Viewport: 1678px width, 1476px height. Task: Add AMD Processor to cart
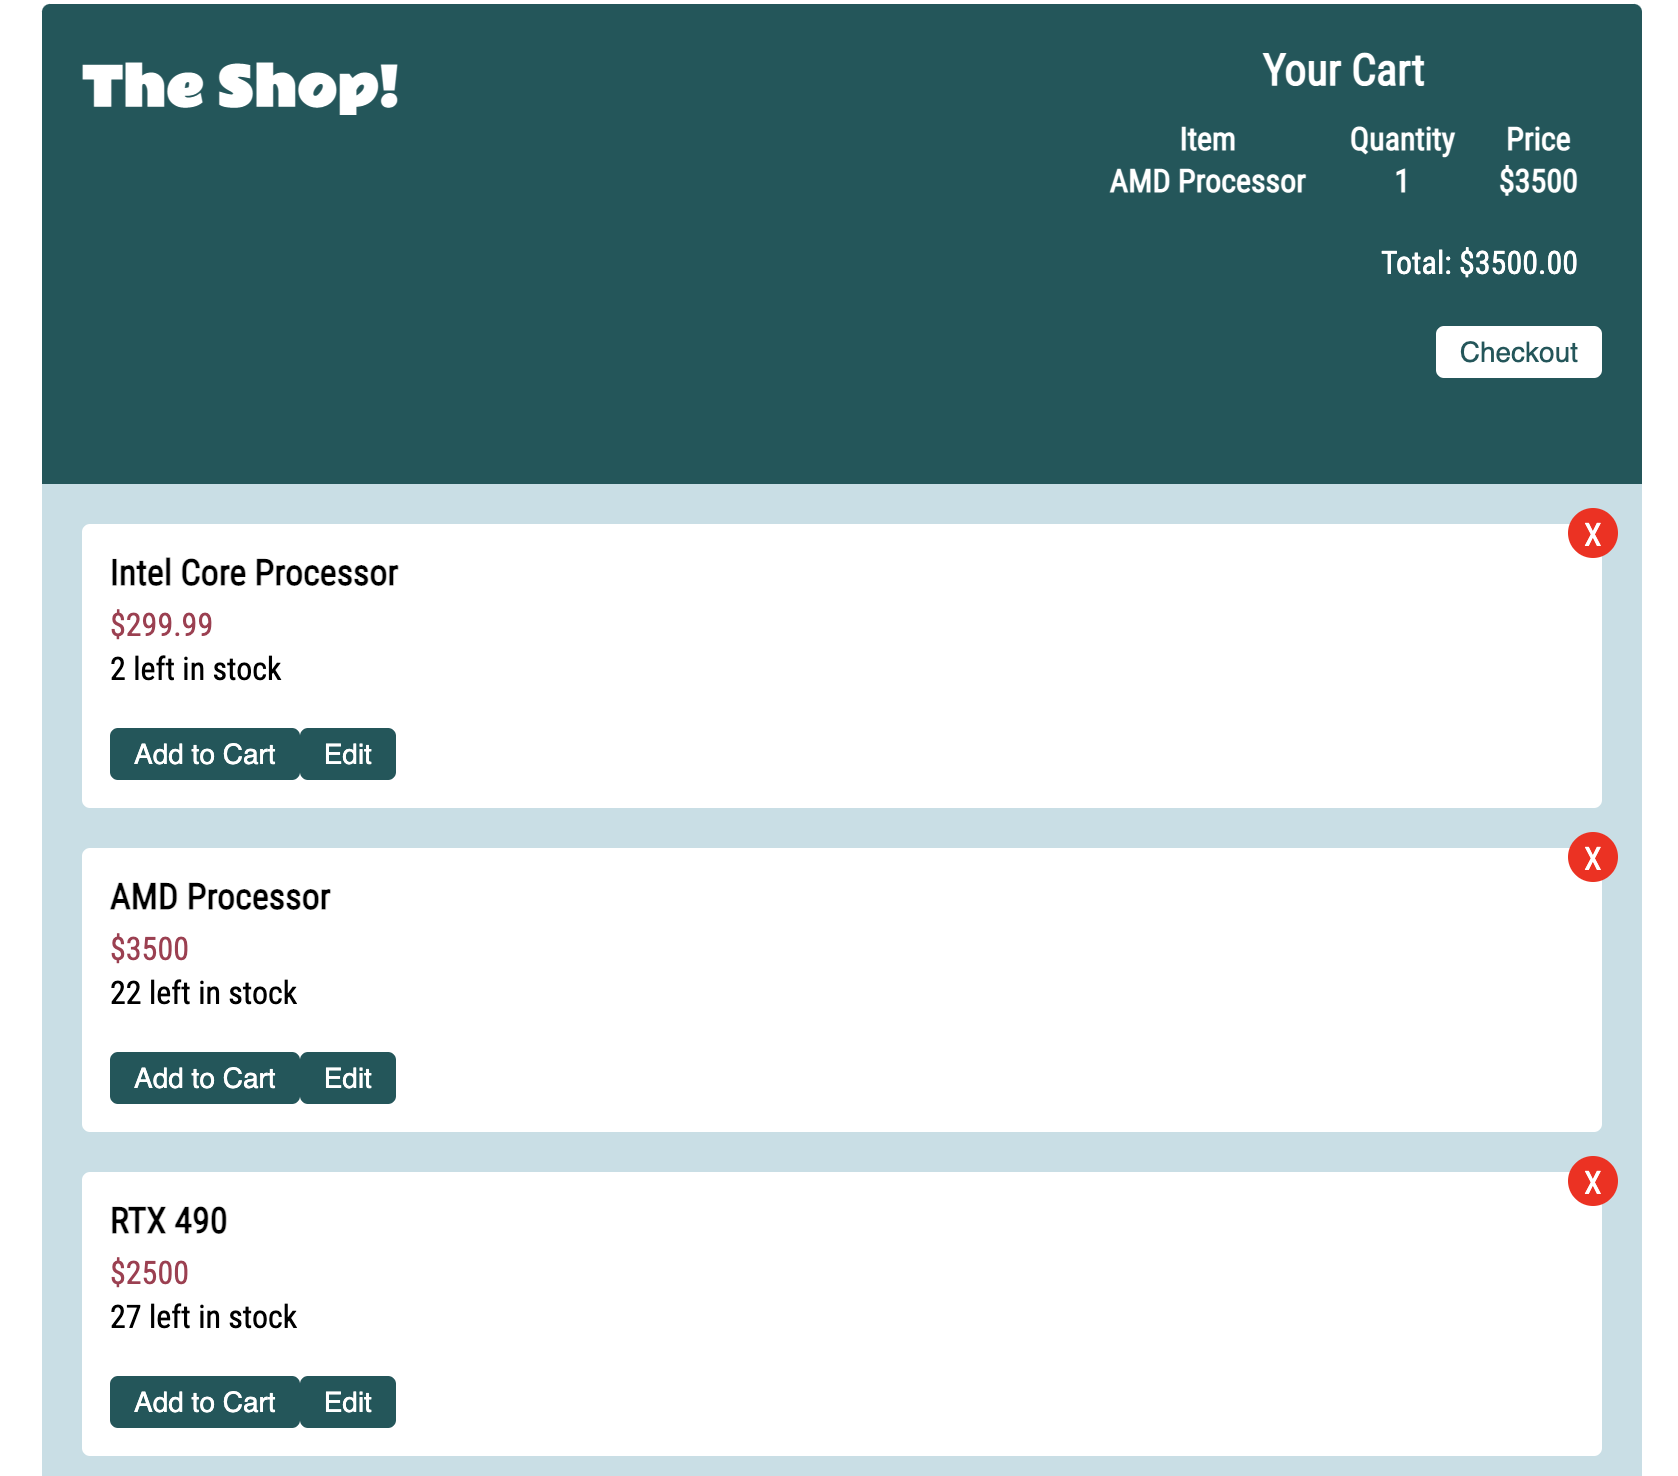click(x=204, y=1078)
